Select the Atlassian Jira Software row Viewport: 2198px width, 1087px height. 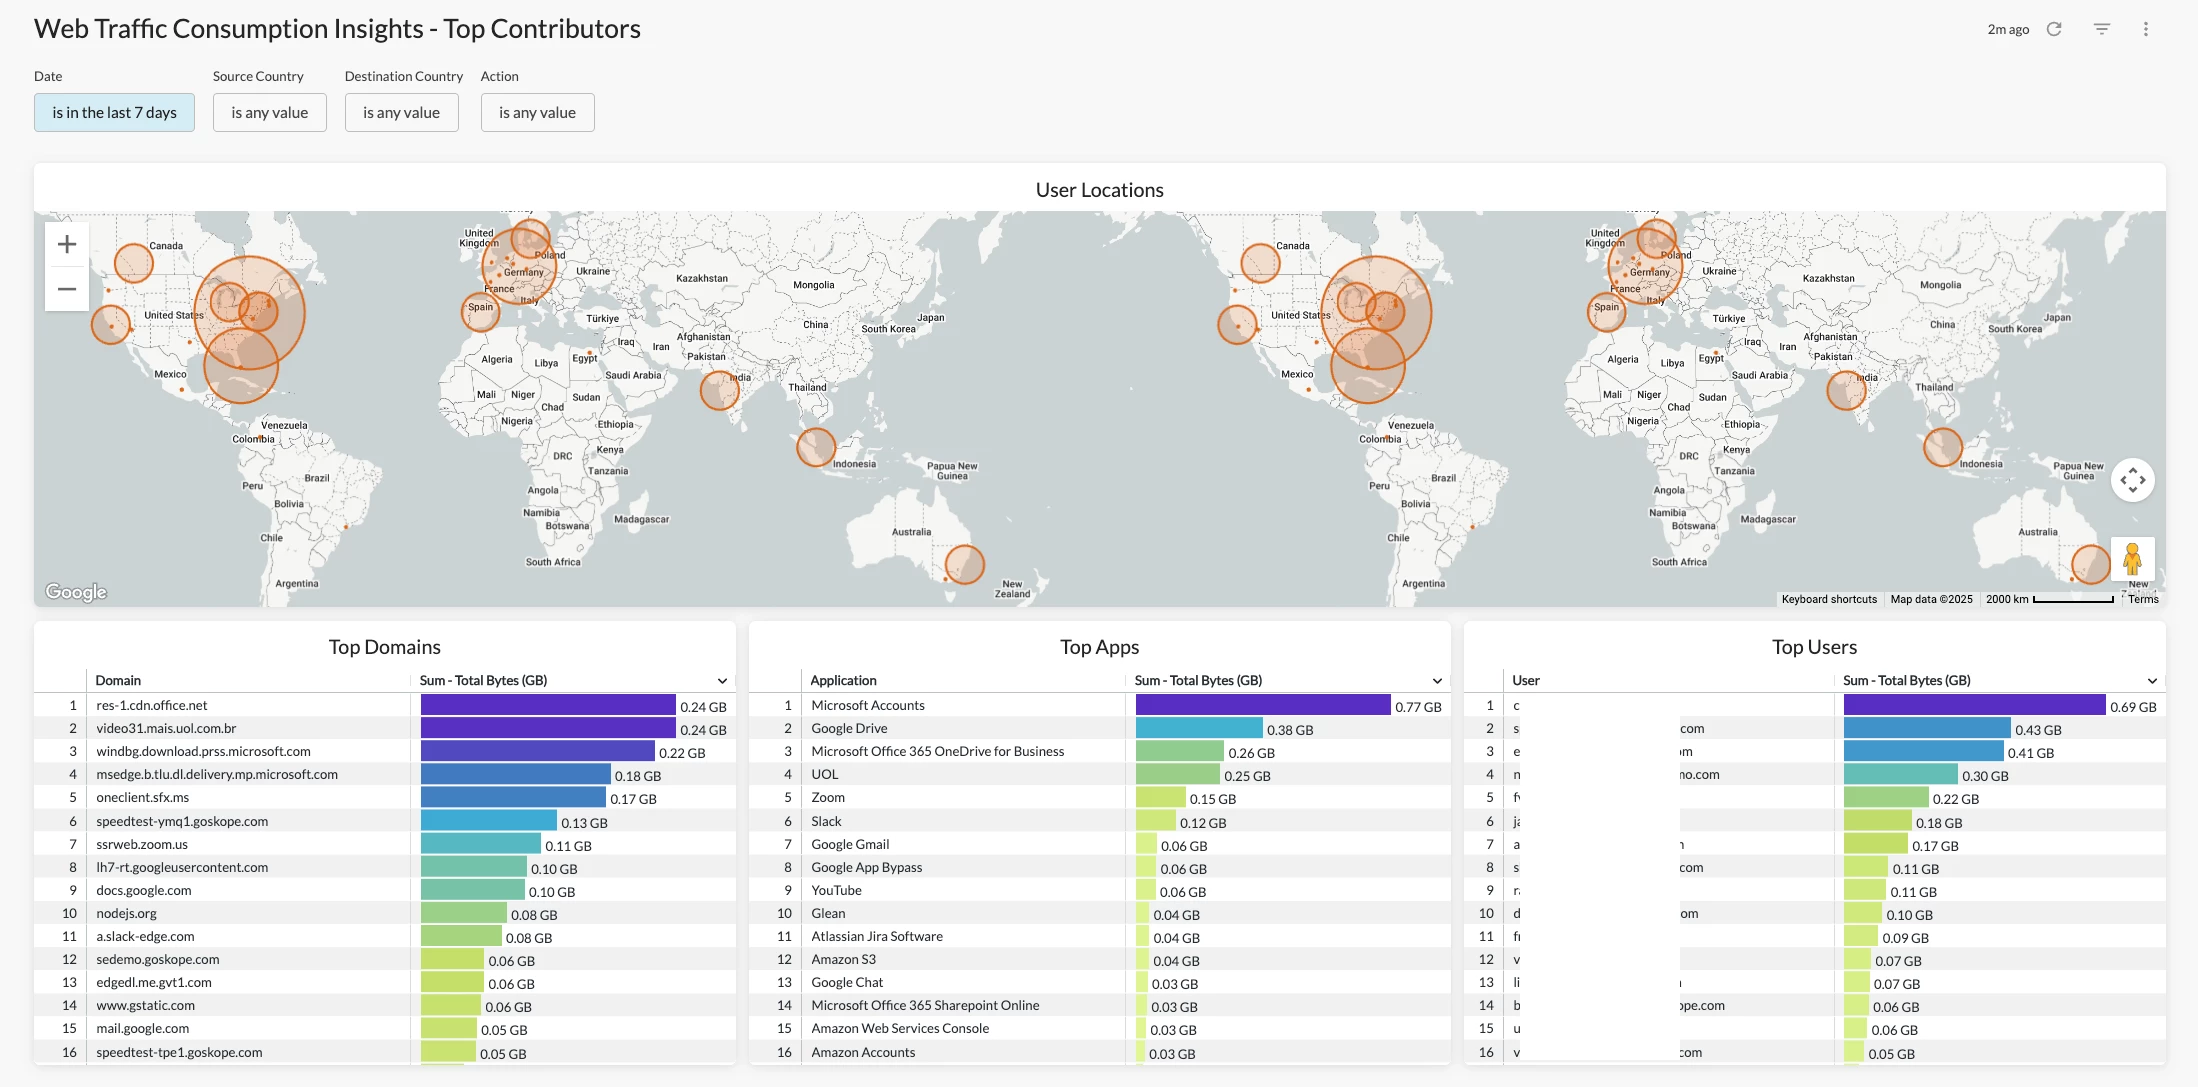(x=1100, y=936)
